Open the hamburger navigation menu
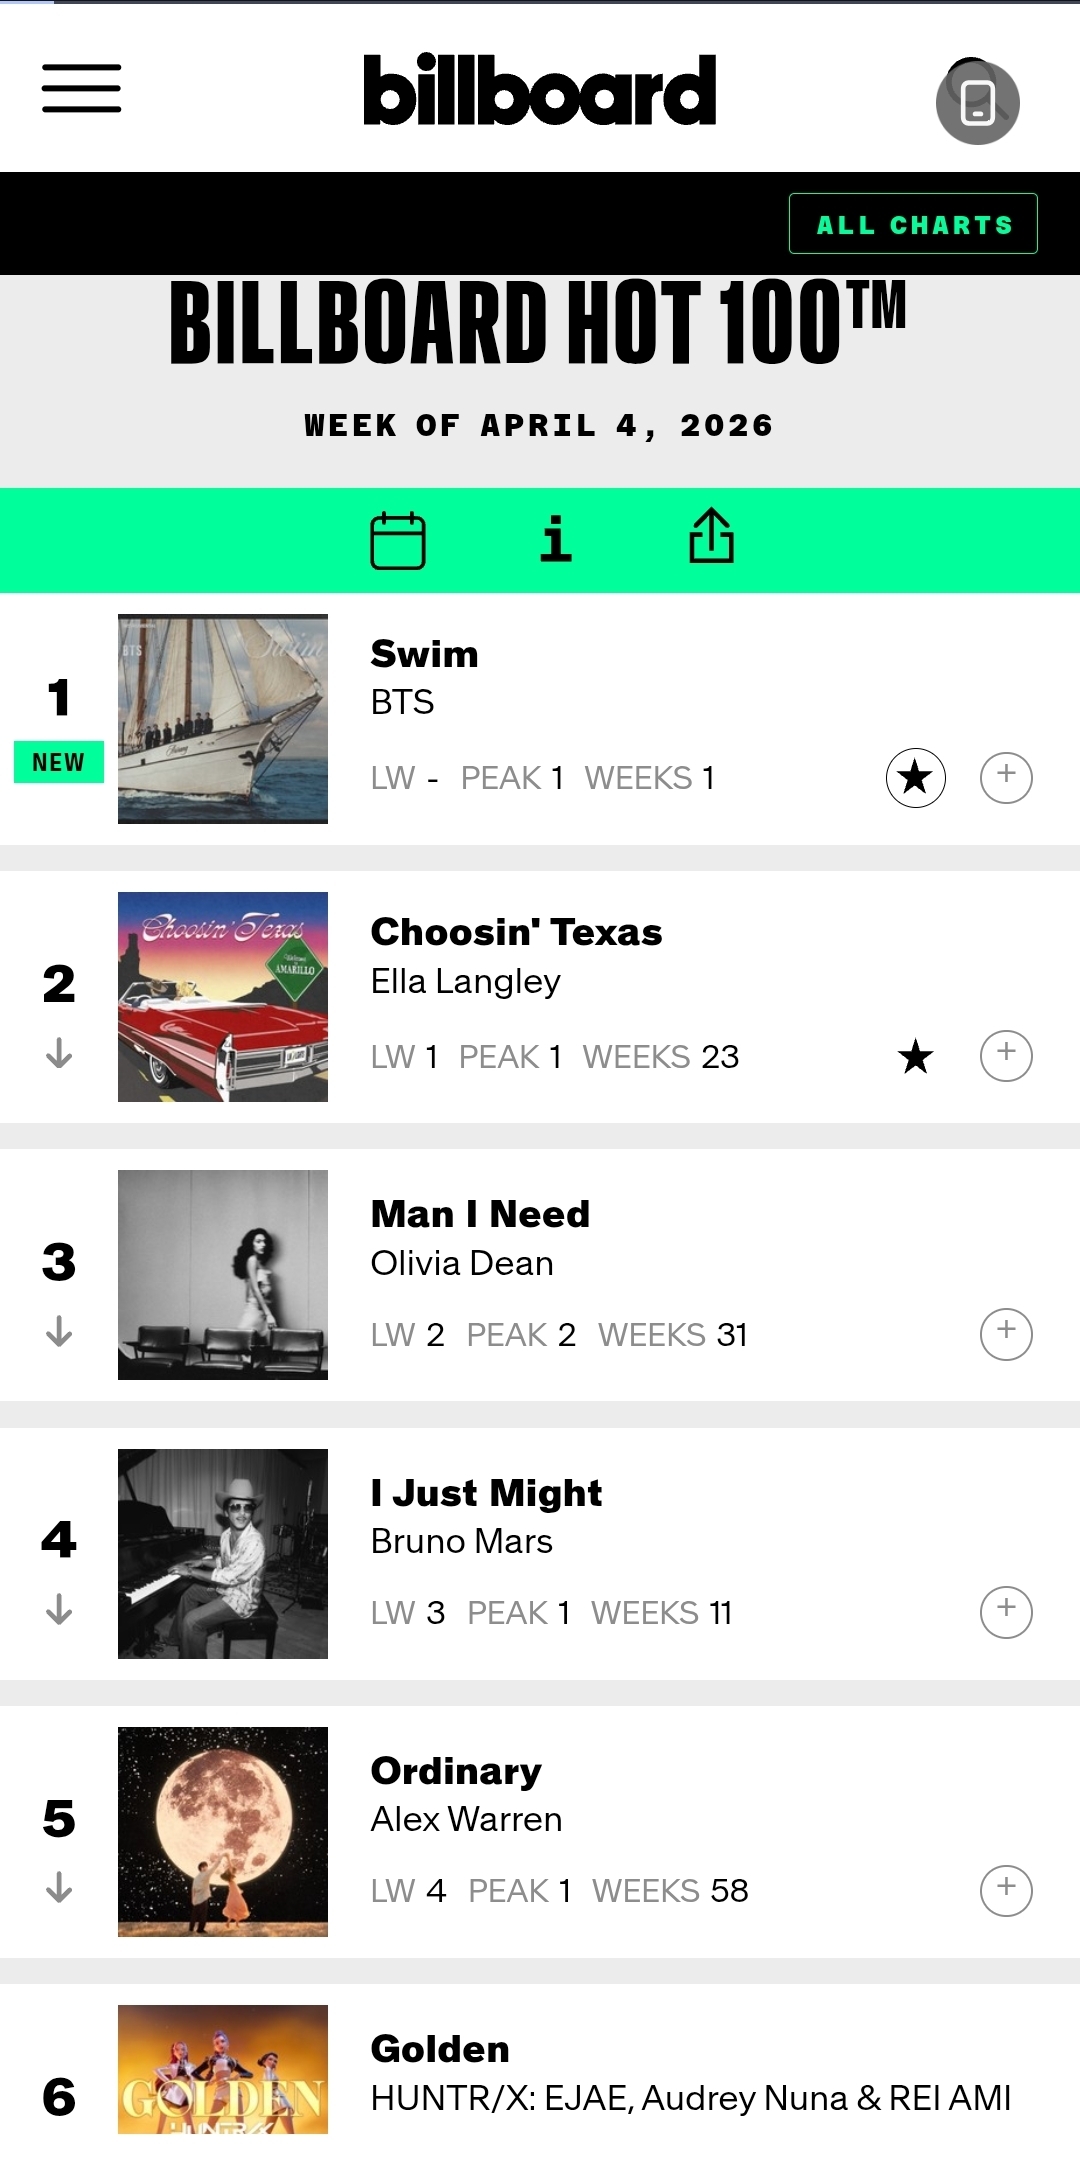 [x=81, y=89]
